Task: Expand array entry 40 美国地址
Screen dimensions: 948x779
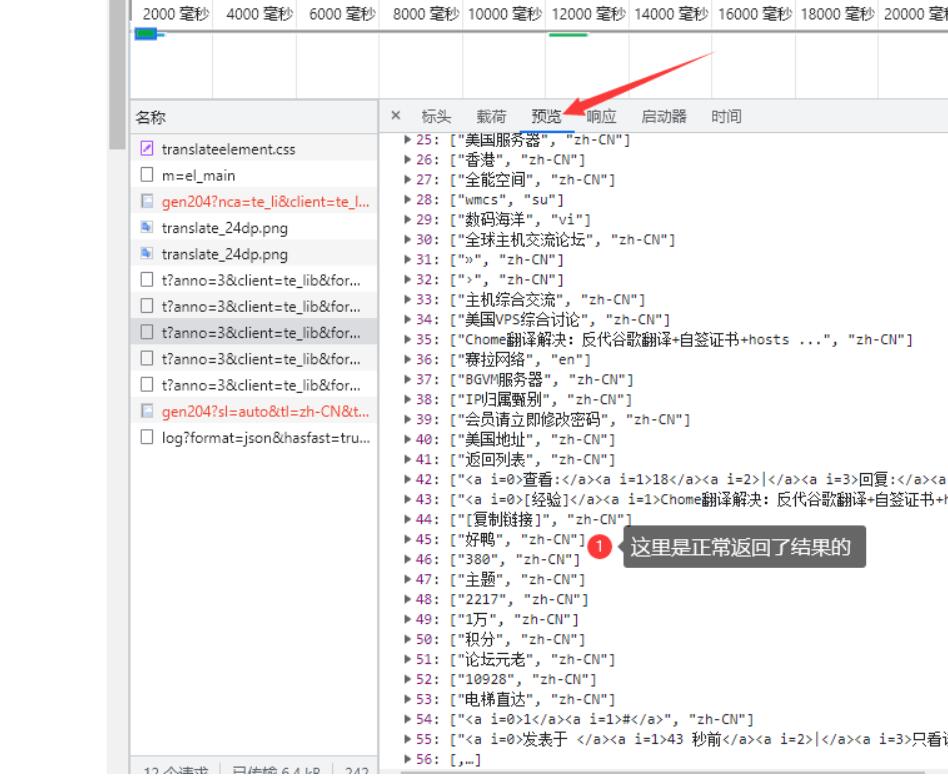Action: (x=407, y=439)
